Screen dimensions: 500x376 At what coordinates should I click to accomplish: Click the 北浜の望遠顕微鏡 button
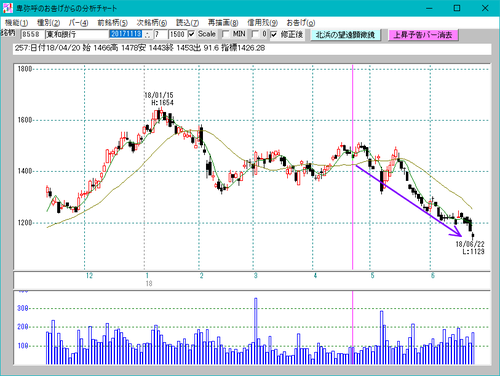click(x=346, y=35)
